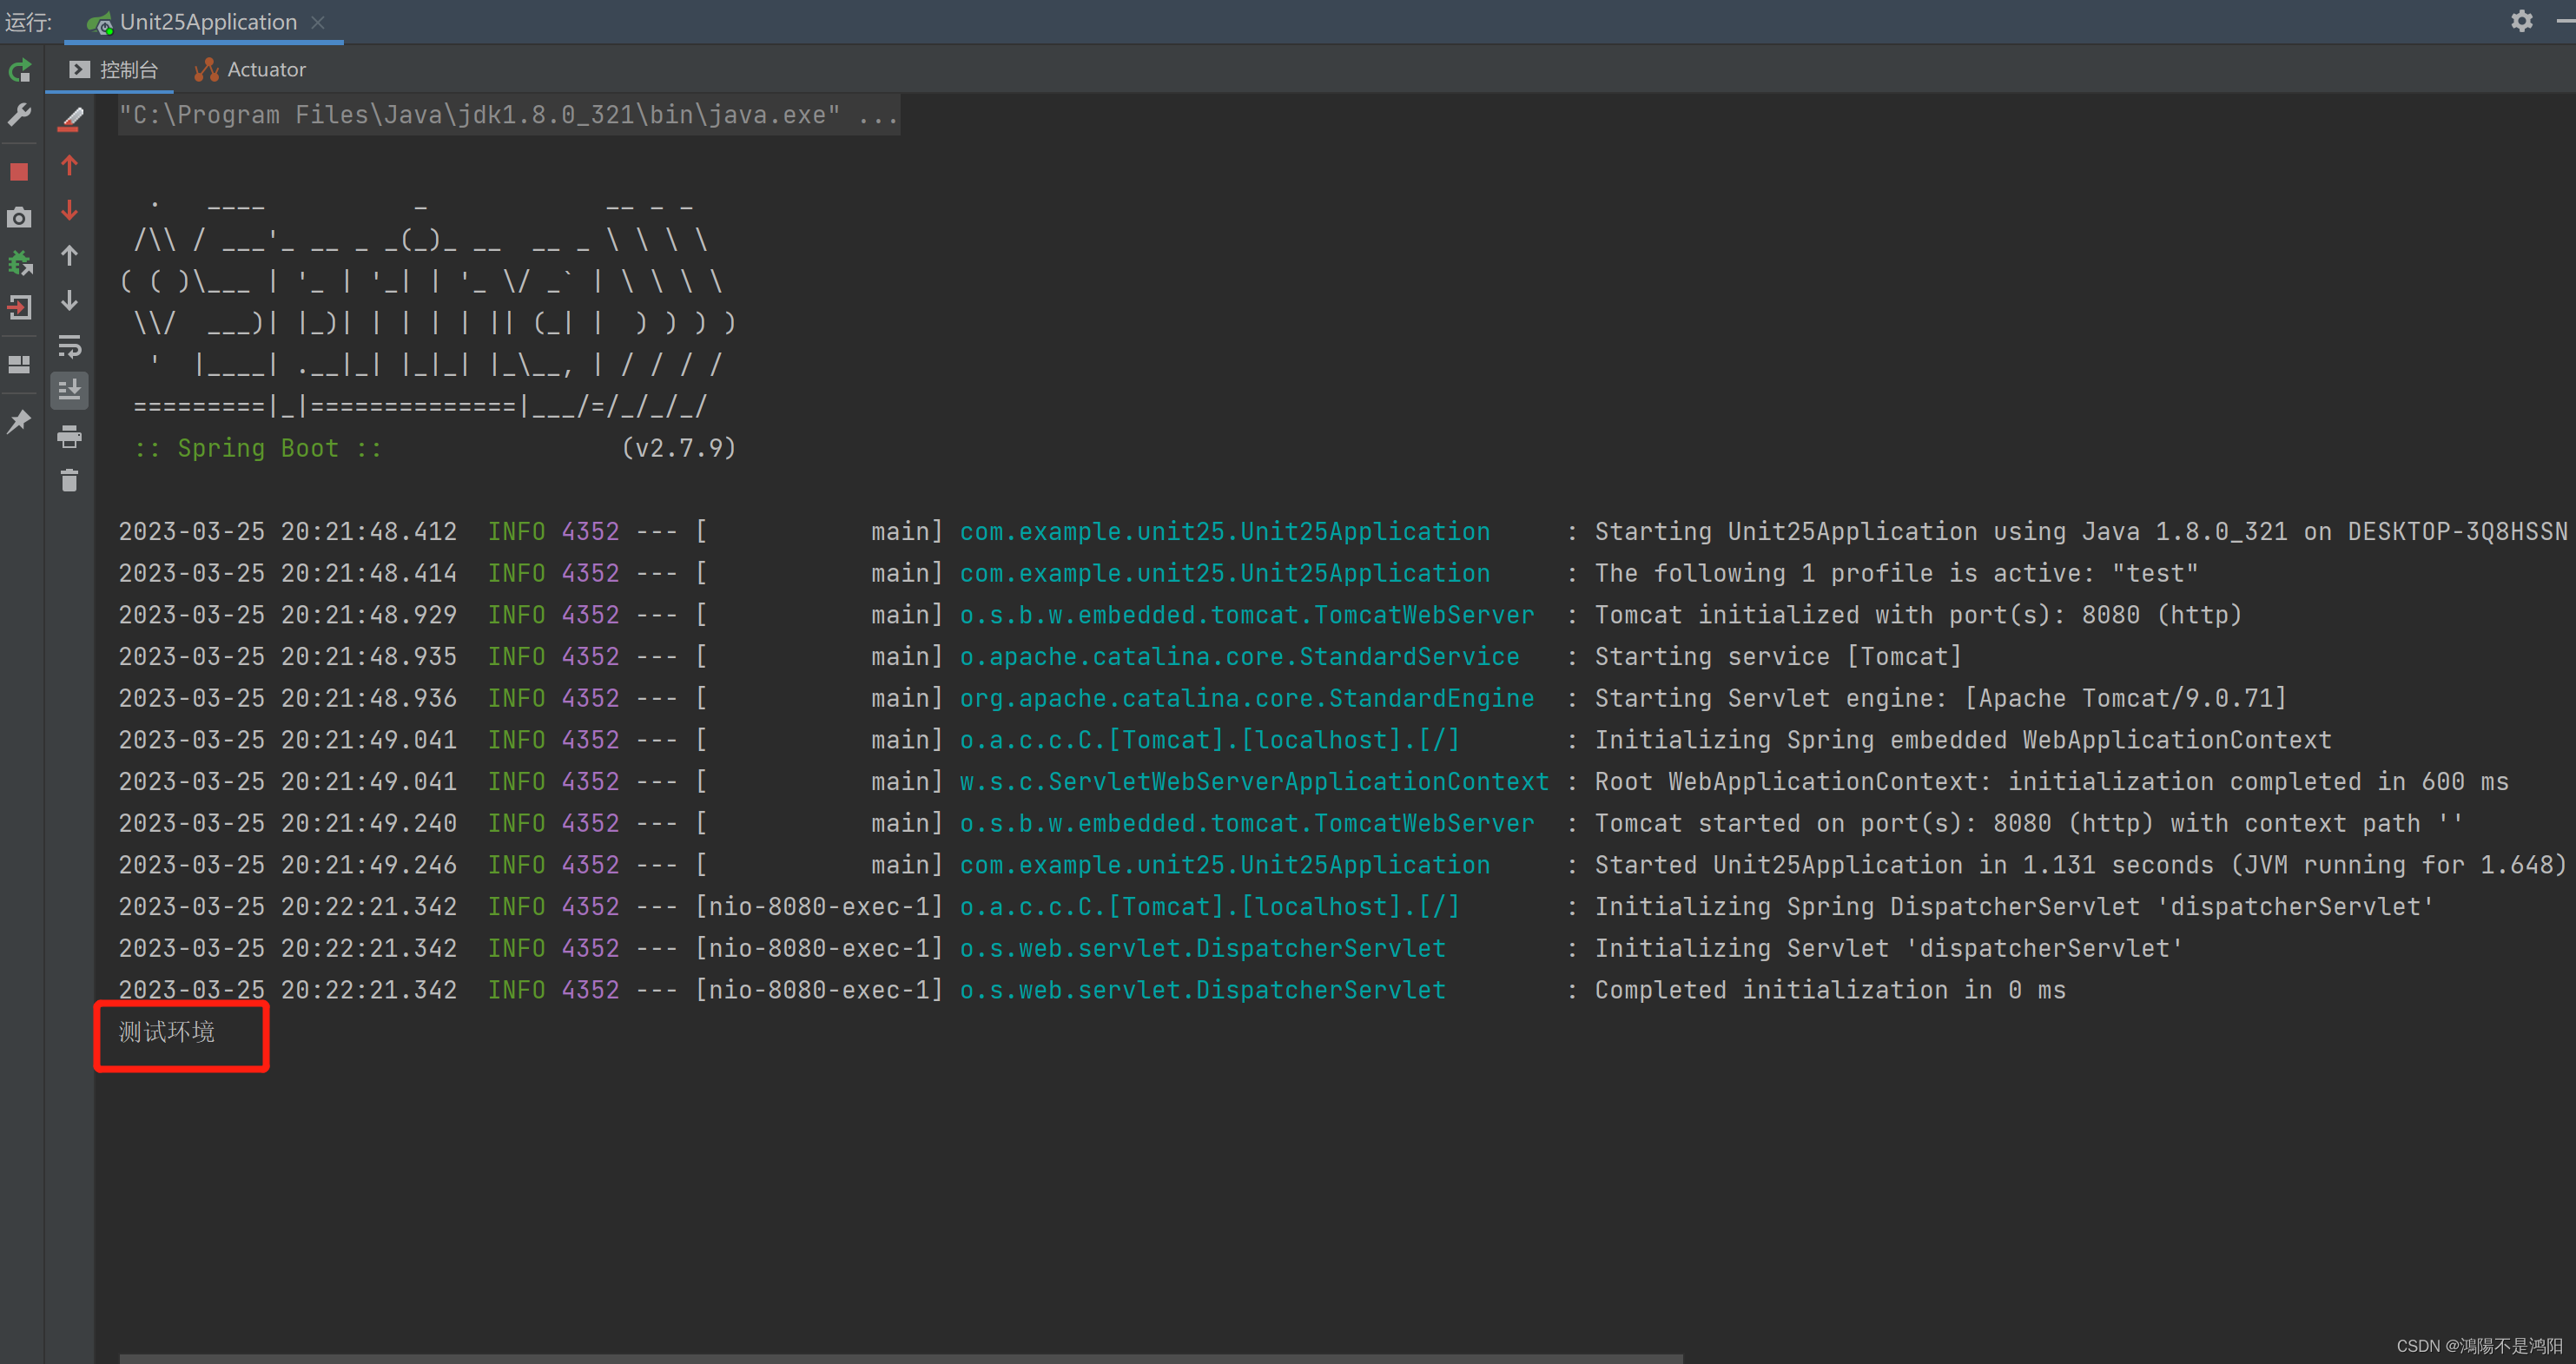Rerun the Unit25Application
Image resolution: width=2576 pixels, height=1364 pixels.
19,69
